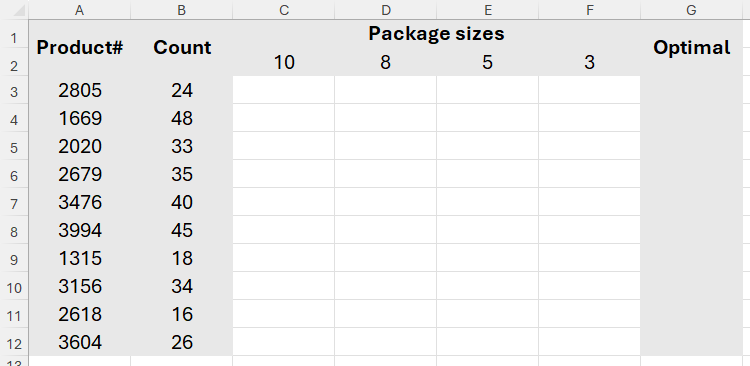This screenshot has height=366, width=750.
Task: Select column A header
Action: (79, 10)
